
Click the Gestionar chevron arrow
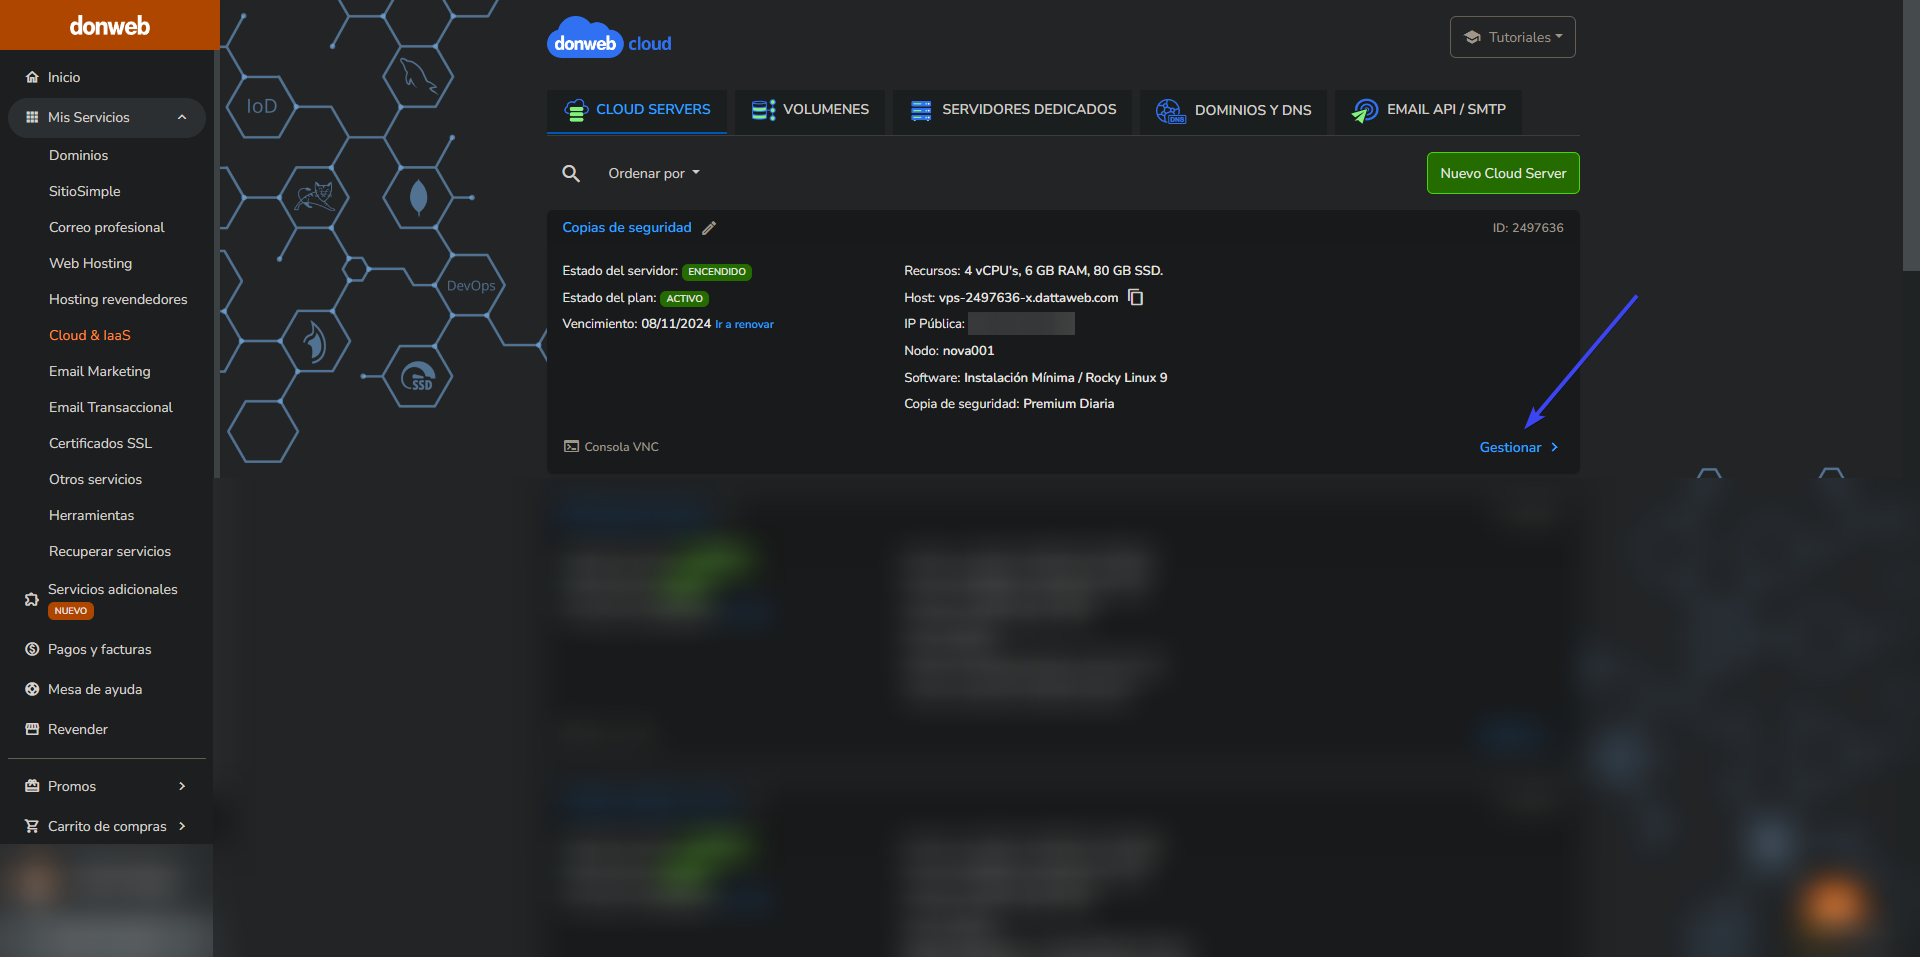coord(1554,447)
